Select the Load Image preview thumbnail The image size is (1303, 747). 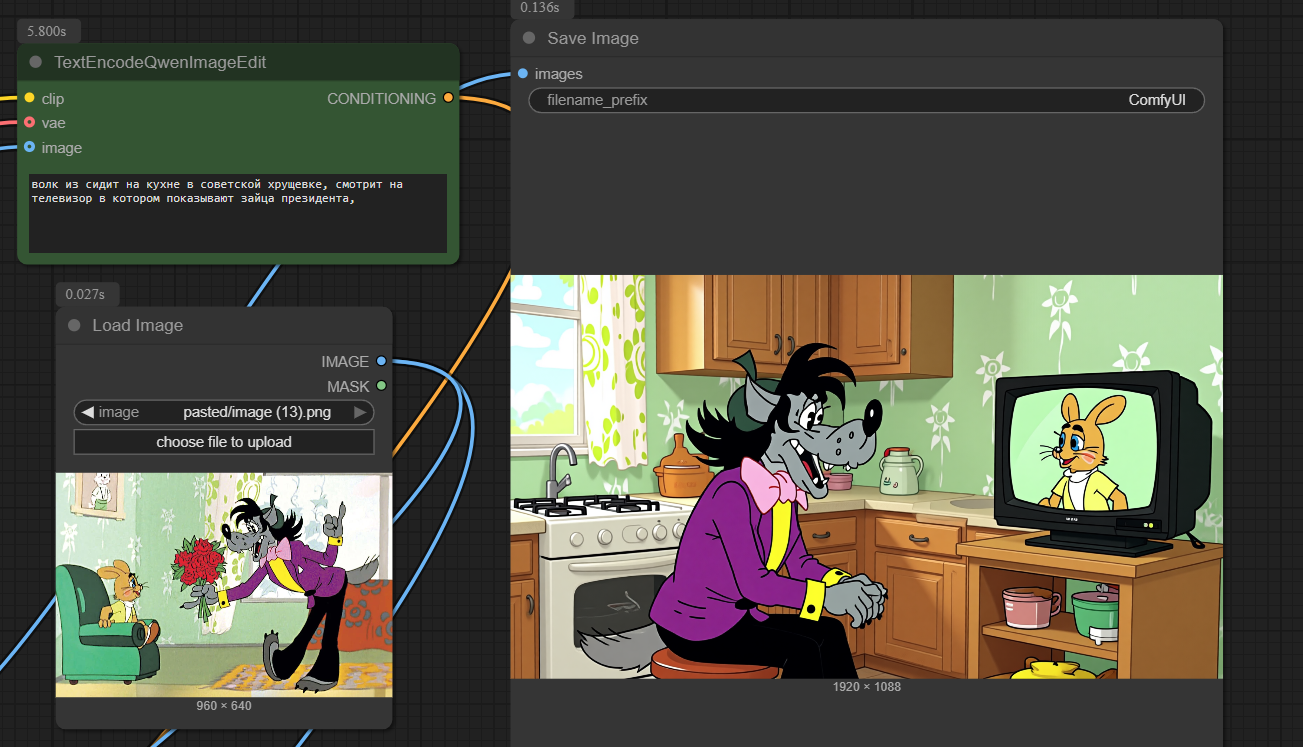(224, 585)
